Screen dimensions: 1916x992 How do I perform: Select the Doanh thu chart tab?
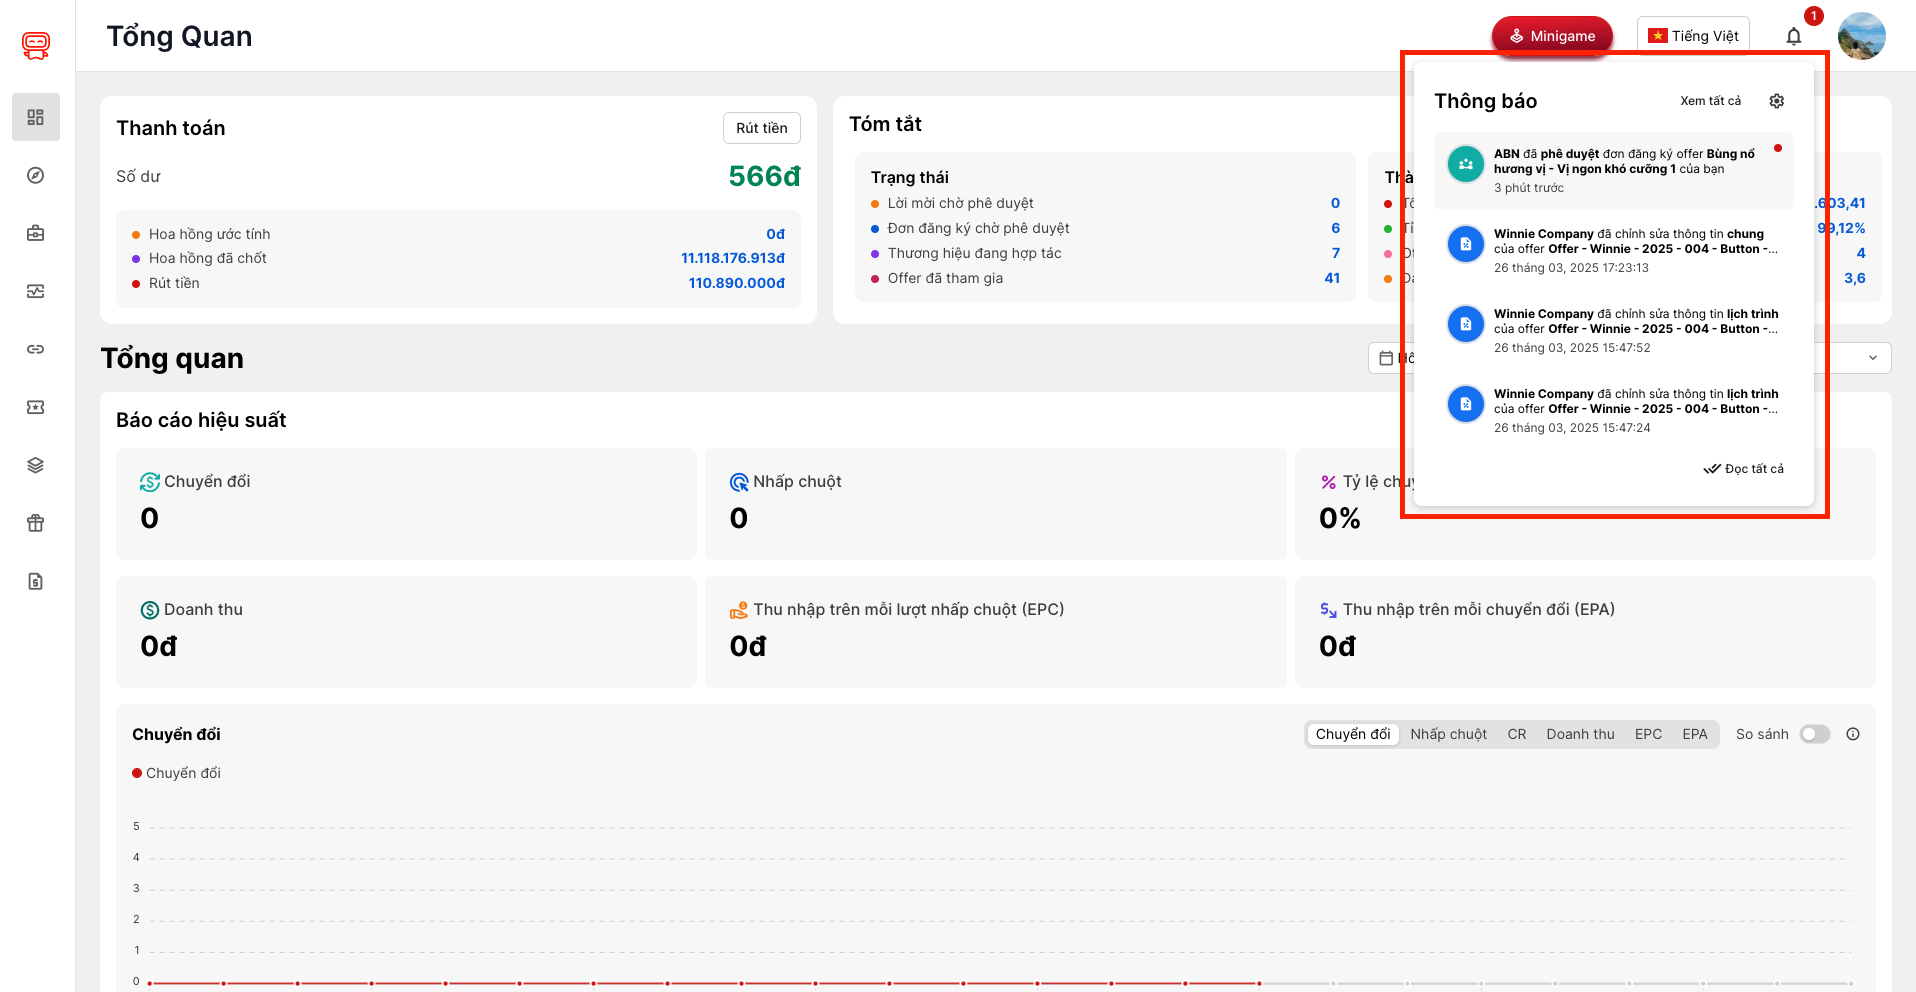pos(1580,734)
